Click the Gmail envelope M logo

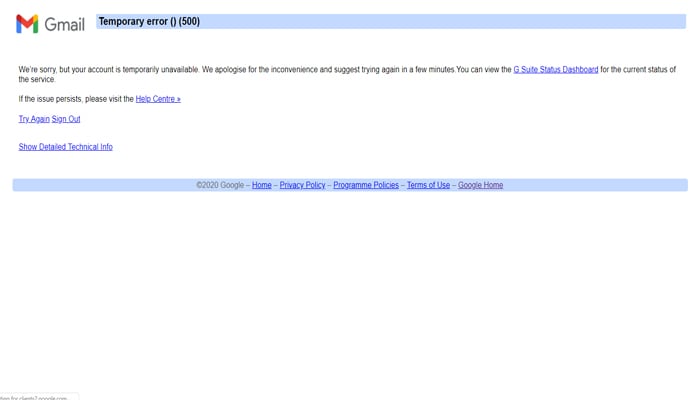[27, 24]
